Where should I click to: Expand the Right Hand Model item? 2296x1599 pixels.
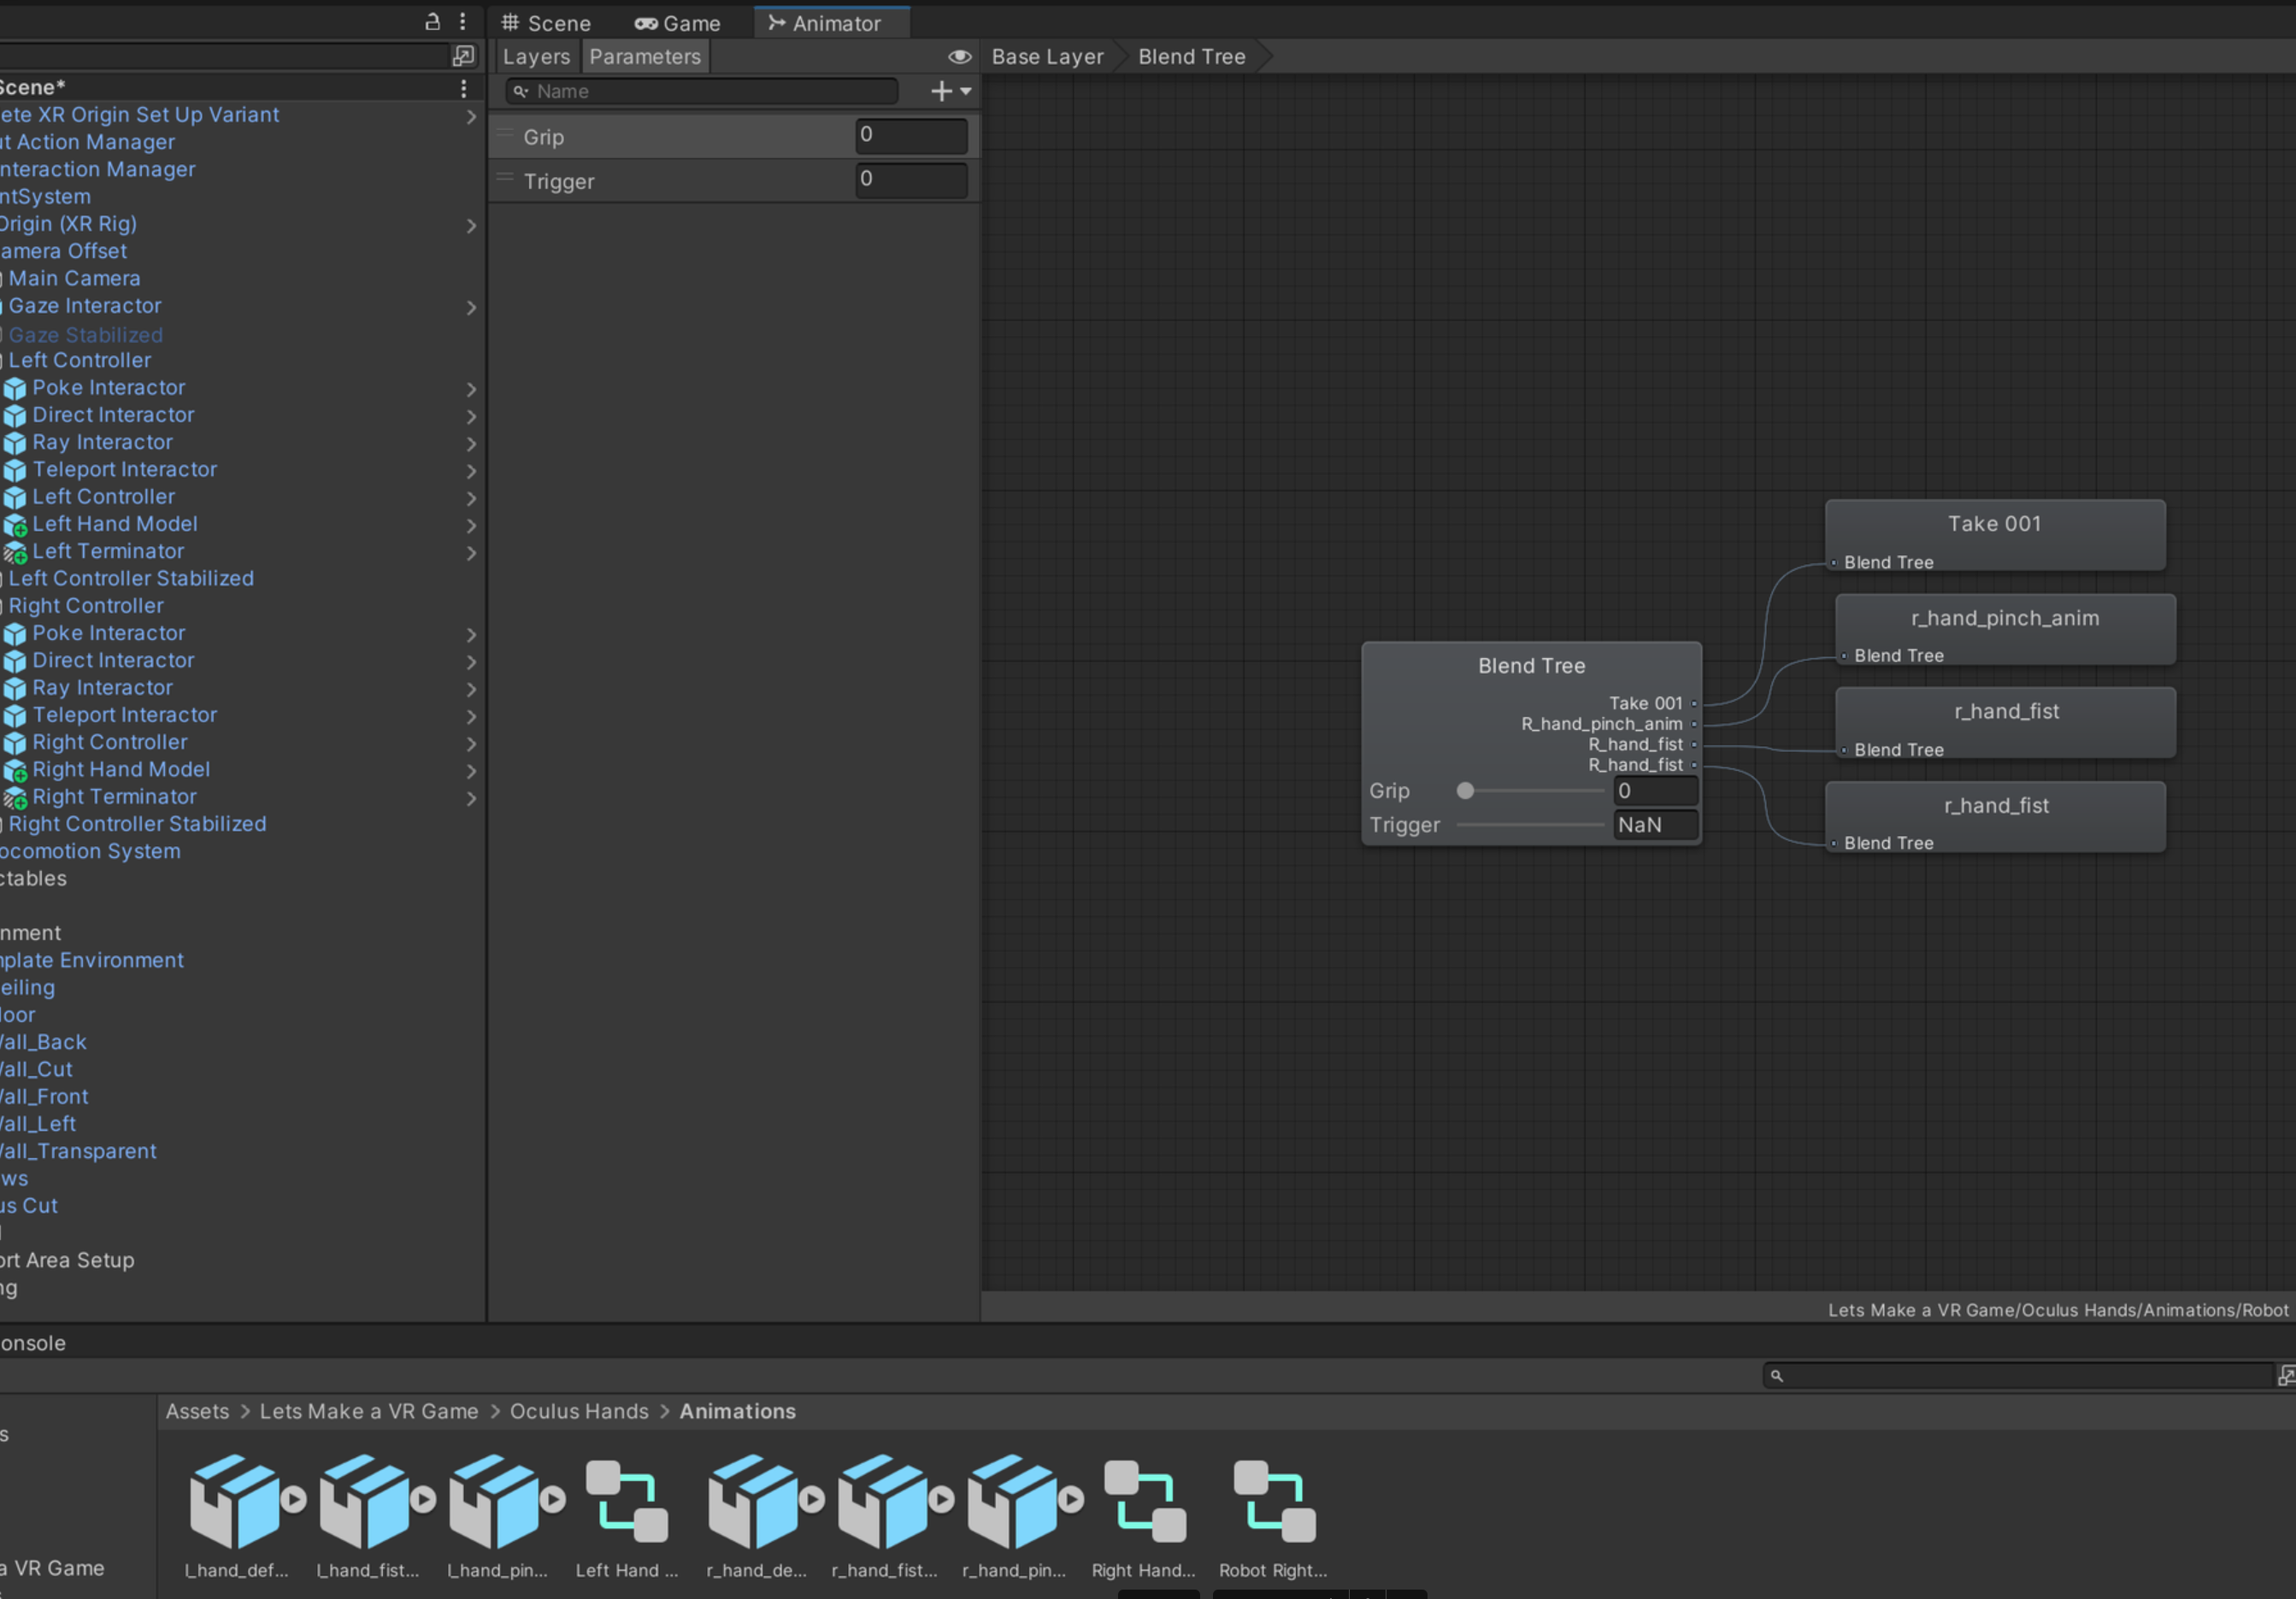click(x=471, y=771)
